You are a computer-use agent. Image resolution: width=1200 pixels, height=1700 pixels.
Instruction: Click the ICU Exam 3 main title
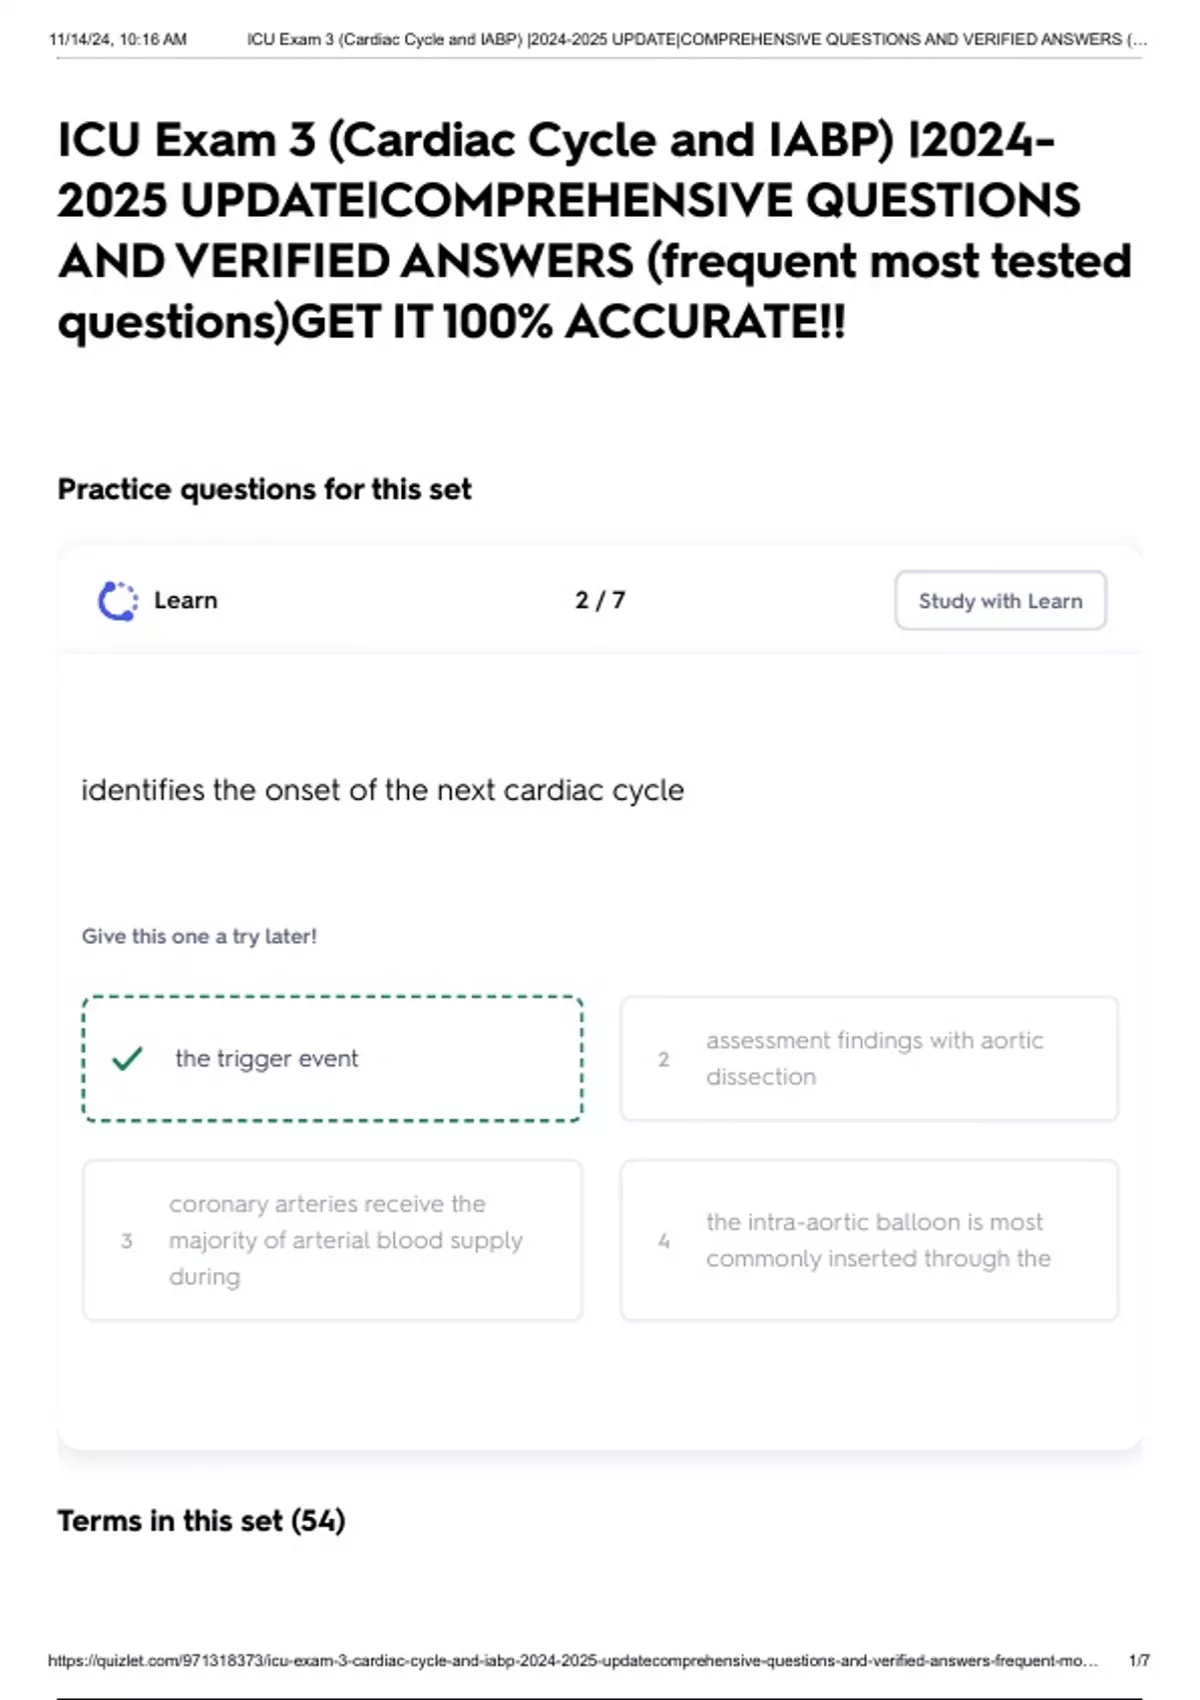[x=594, y=230]
